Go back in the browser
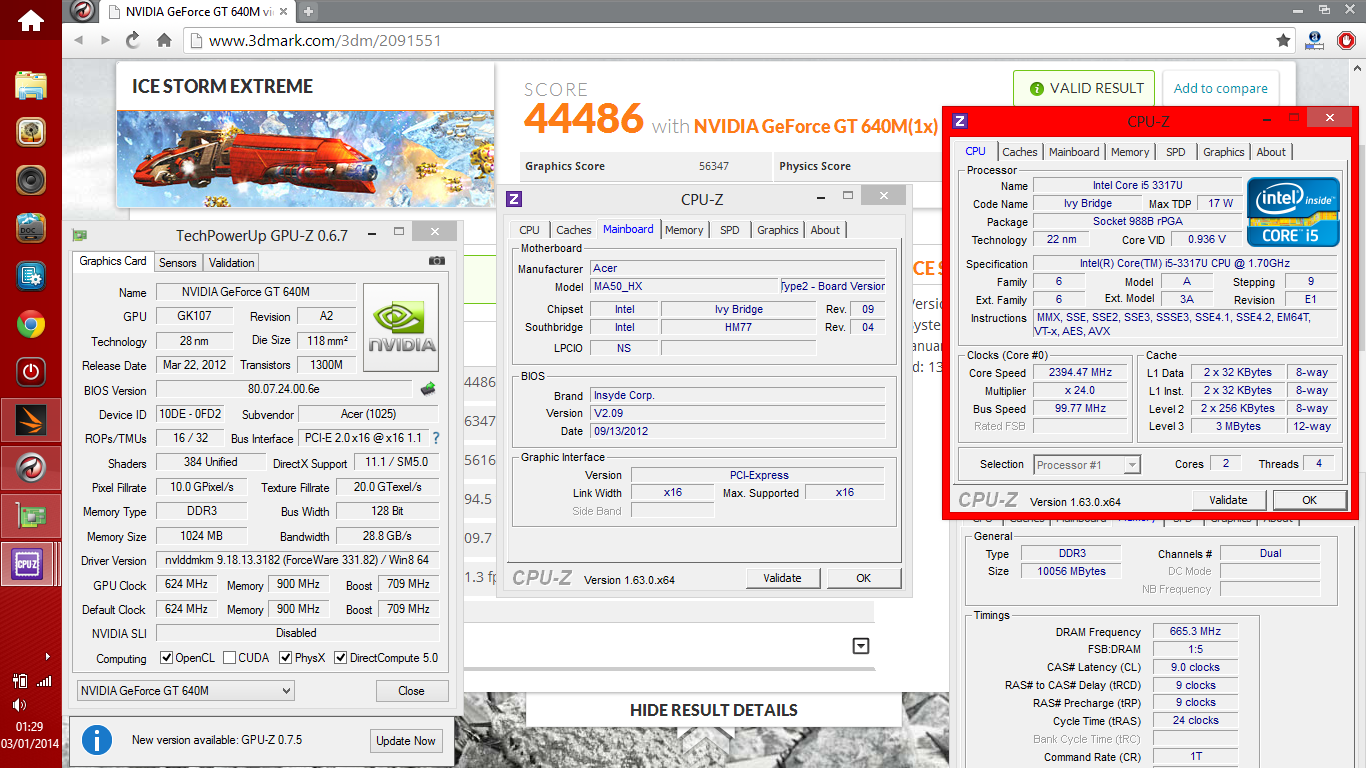The image size is (1366, 768). coord(79,40)
